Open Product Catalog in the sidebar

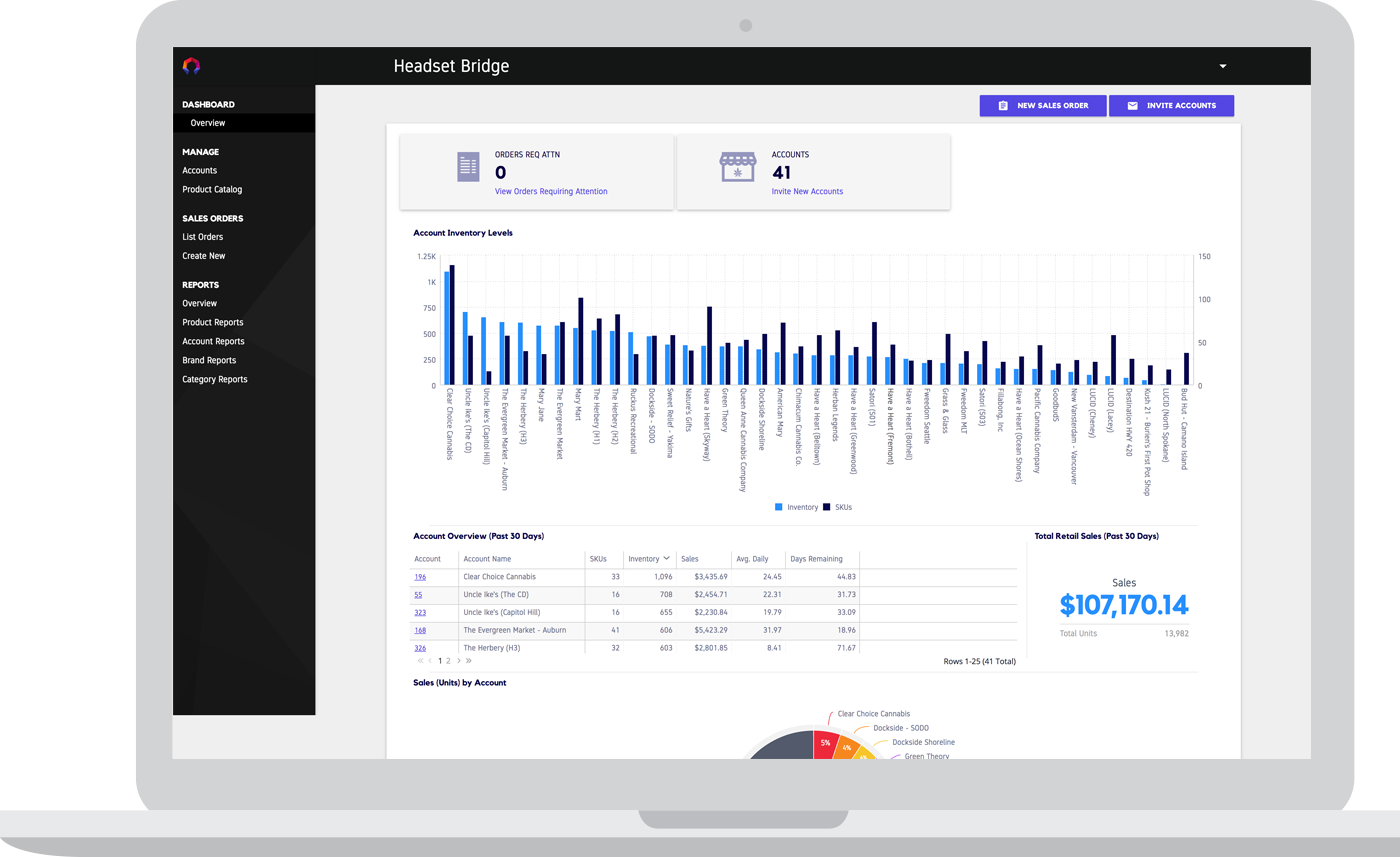[x=212, y=189]
